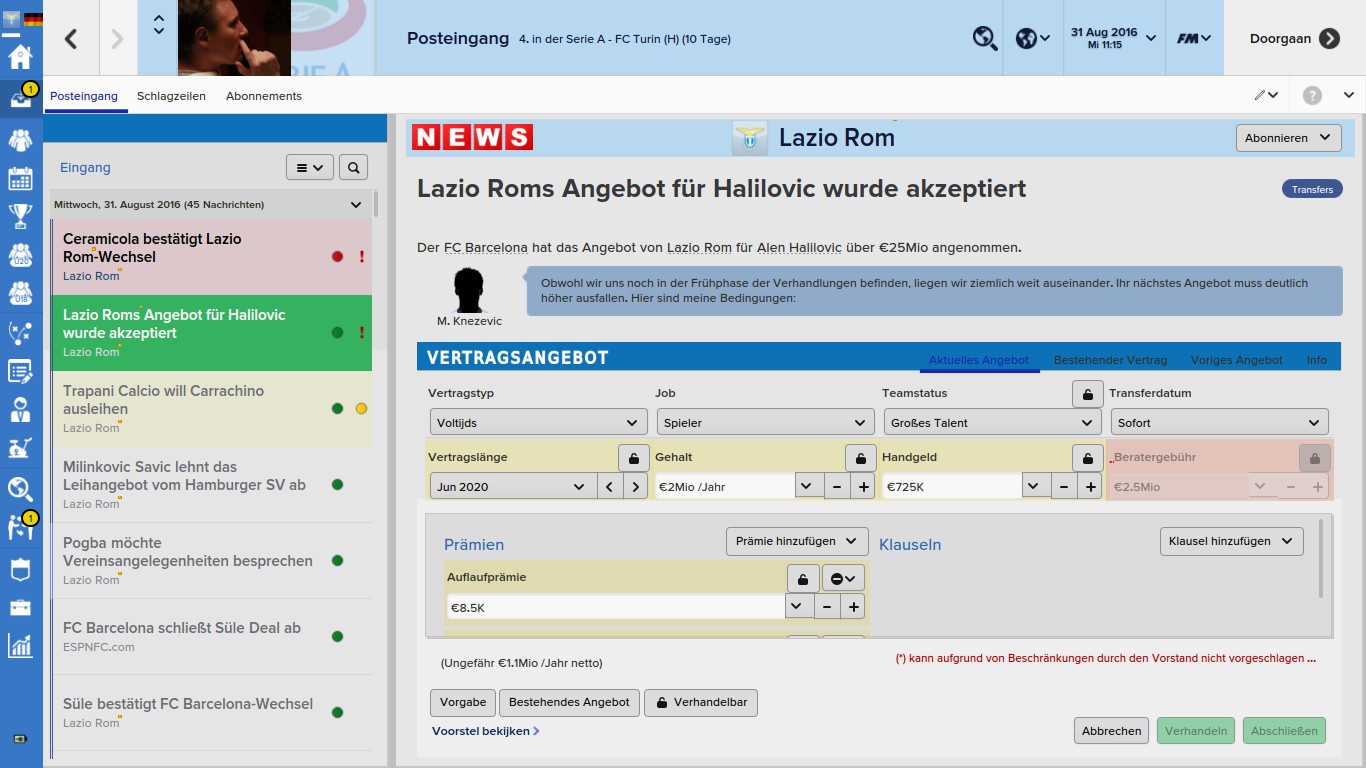
Task: Click the German flag language icon
Action: [33, 20]
